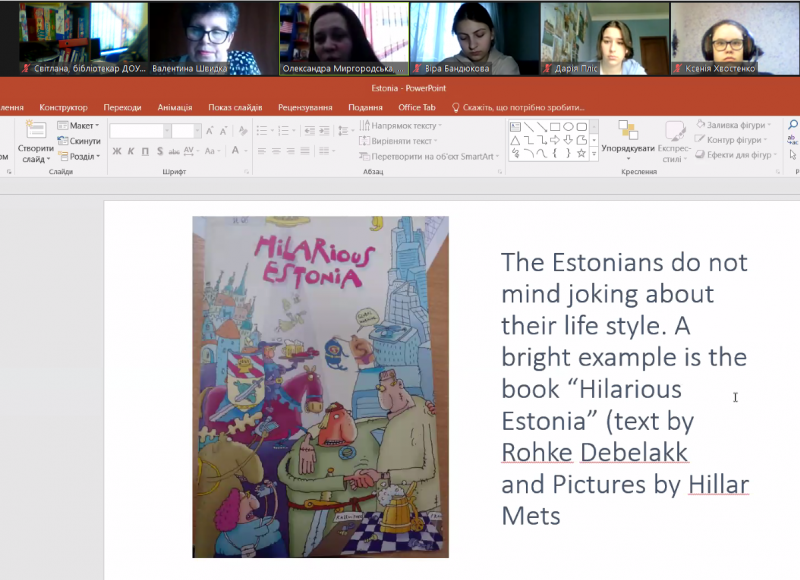Open the Макет layout dropdown
Viewport: 800px width, 580px height.
(78, 125)
